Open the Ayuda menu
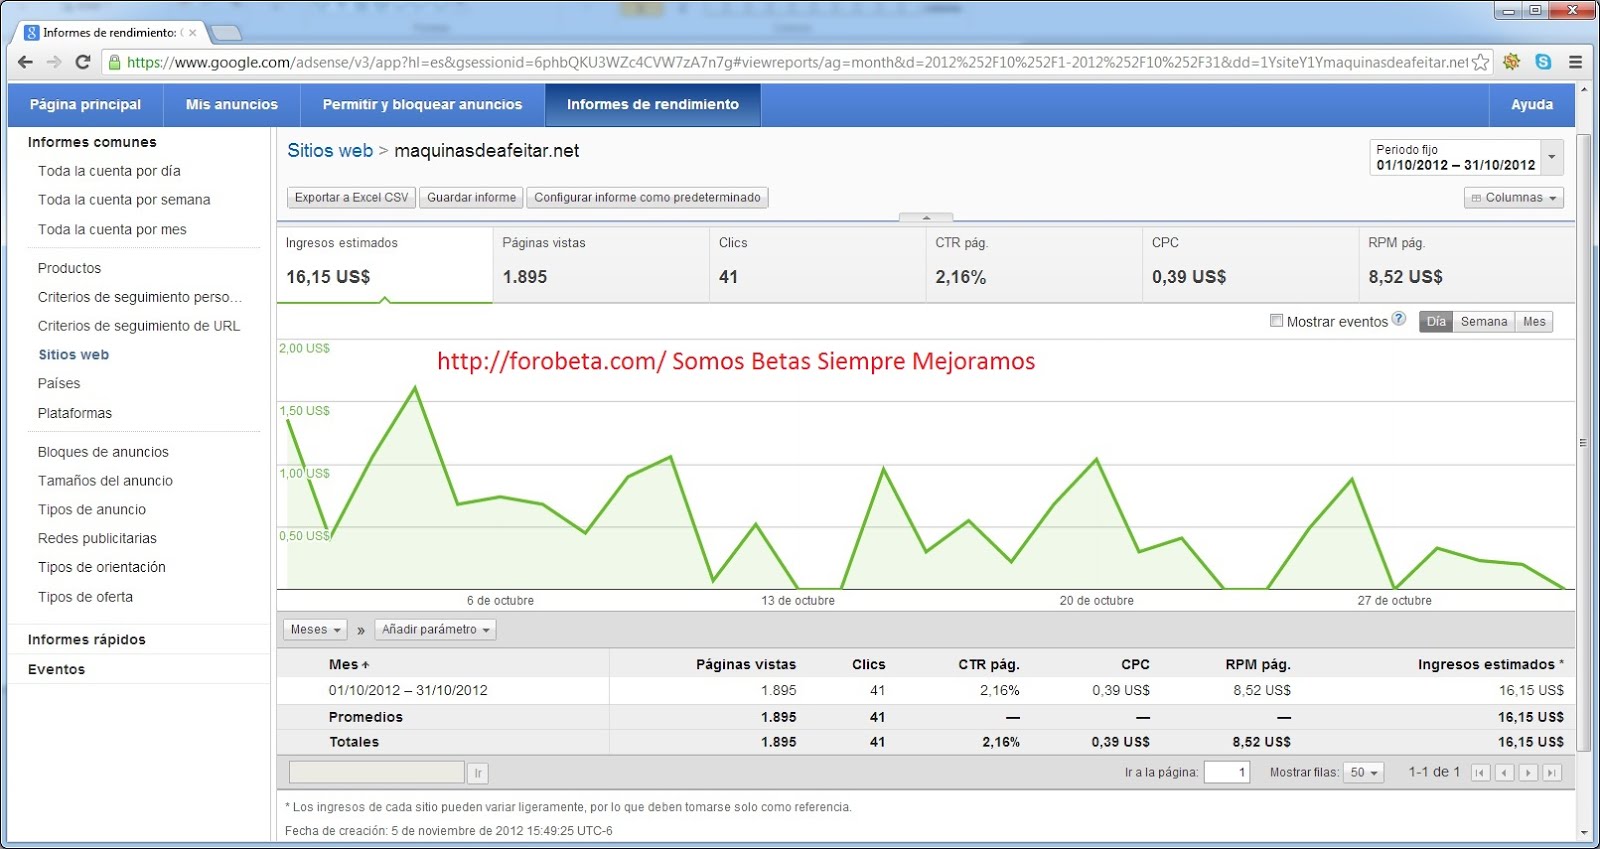The height and width of the screenshot is (849, 1600). pyautogui.click(x=1532, y=104)
